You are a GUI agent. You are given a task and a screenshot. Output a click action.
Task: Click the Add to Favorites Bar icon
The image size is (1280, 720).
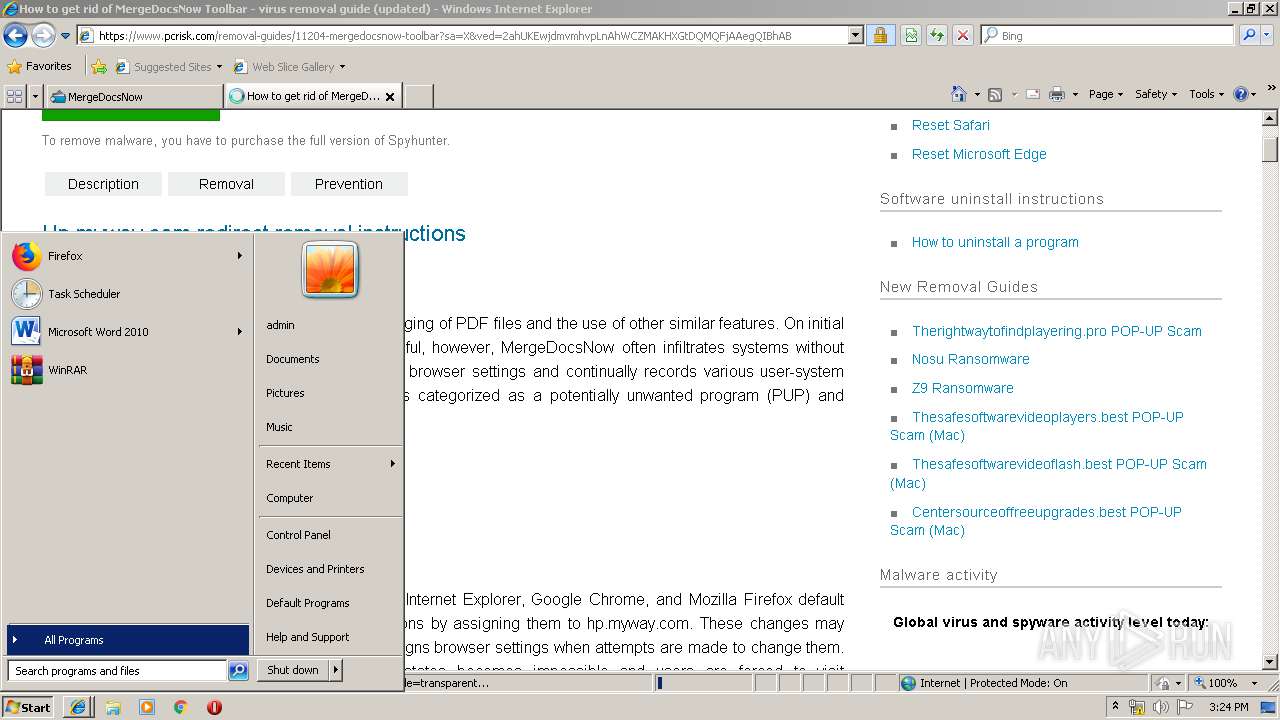click(99, 67)
